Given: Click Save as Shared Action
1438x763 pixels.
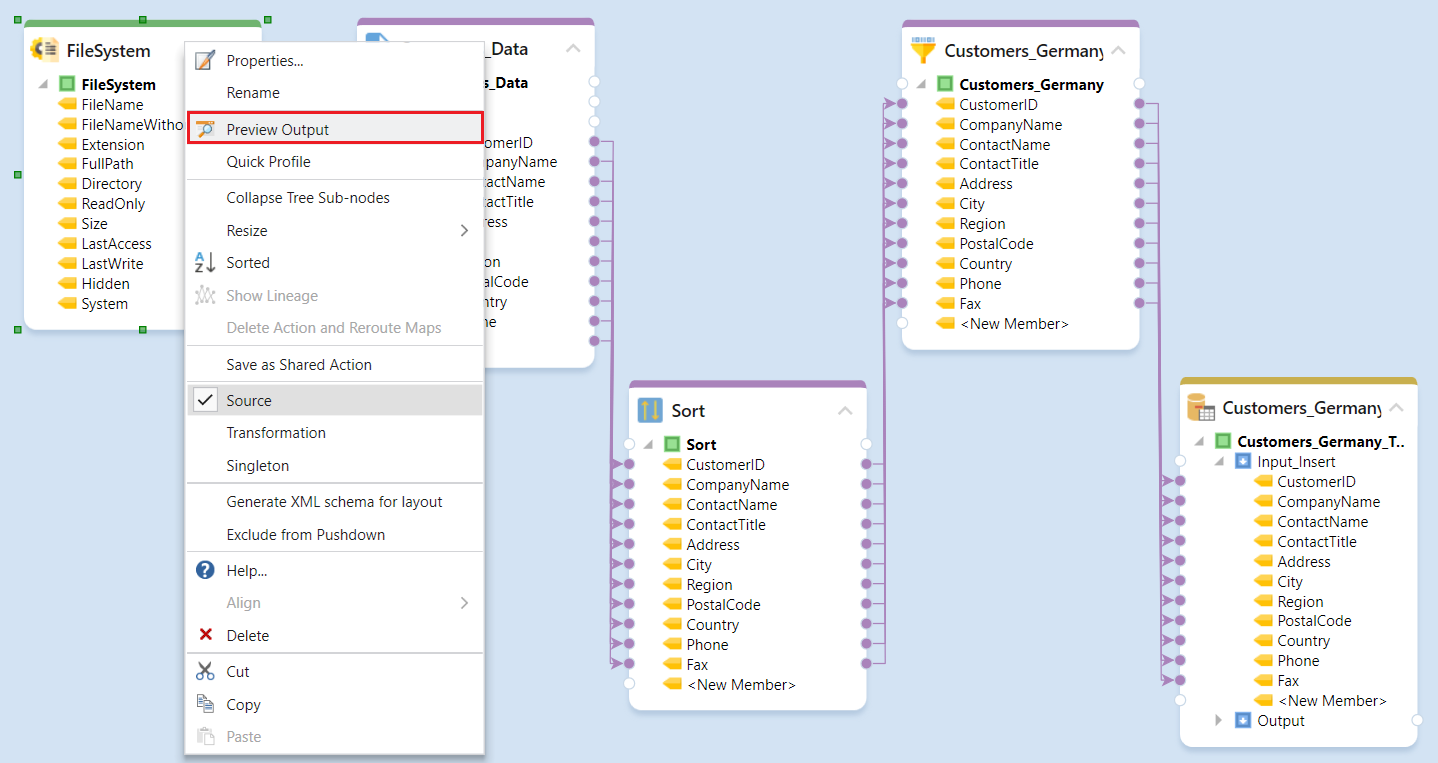Looking at the screenshot, I should 299,365.
